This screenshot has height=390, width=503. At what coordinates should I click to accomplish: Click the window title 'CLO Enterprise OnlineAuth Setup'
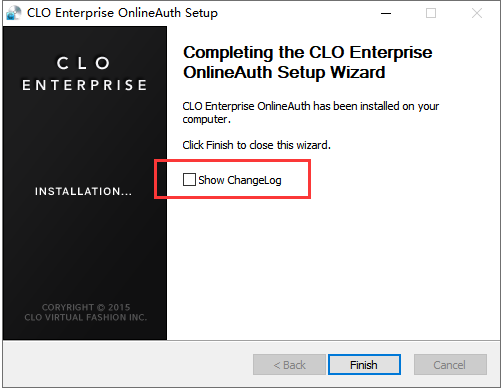point(122,13)
